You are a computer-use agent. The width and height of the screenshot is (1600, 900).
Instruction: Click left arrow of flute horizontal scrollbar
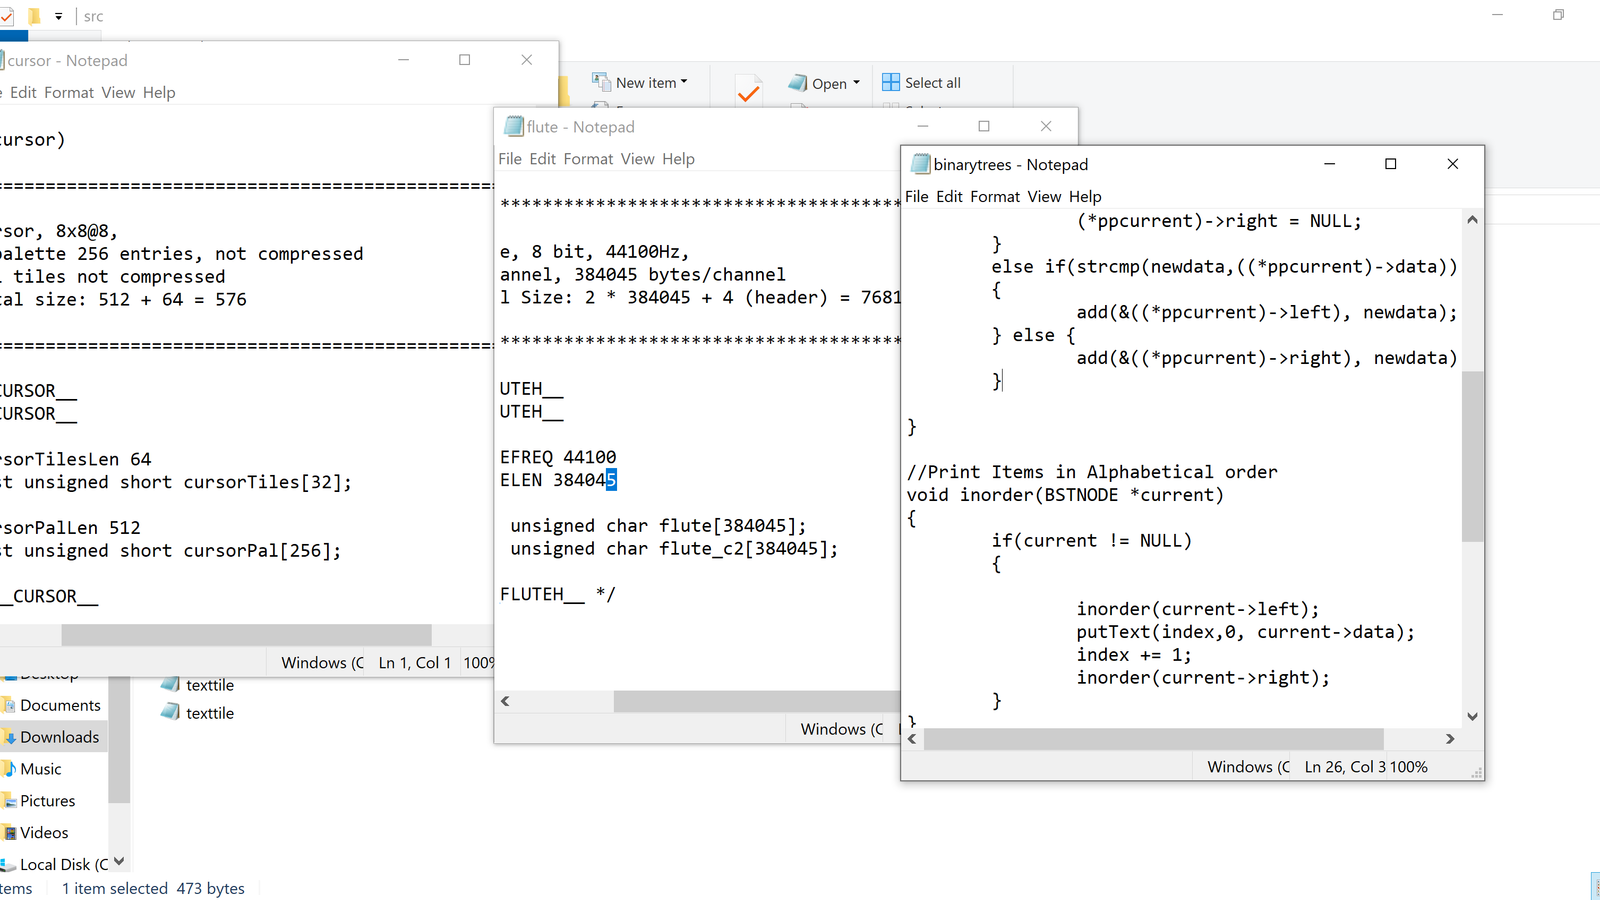click(505, 701)
